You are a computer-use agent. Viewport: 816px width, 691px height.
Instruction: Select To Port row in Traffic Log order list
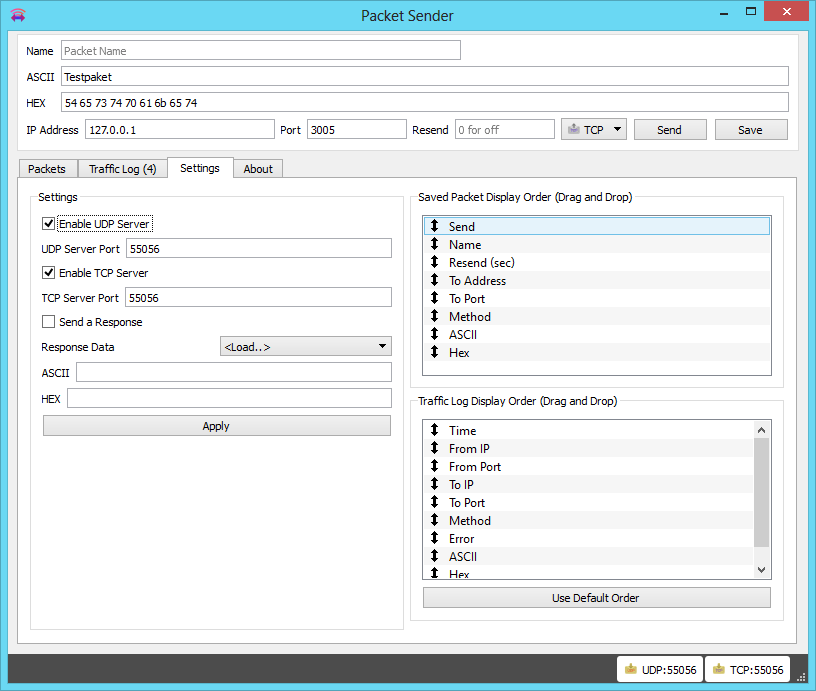coord(589,503)
